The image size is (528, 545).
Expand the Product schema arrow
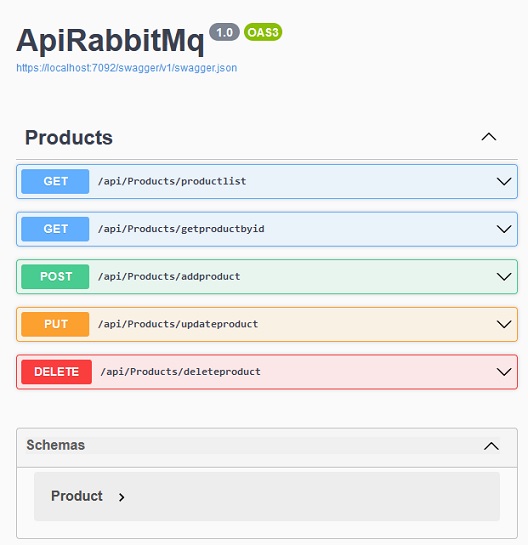coord(121,497)
